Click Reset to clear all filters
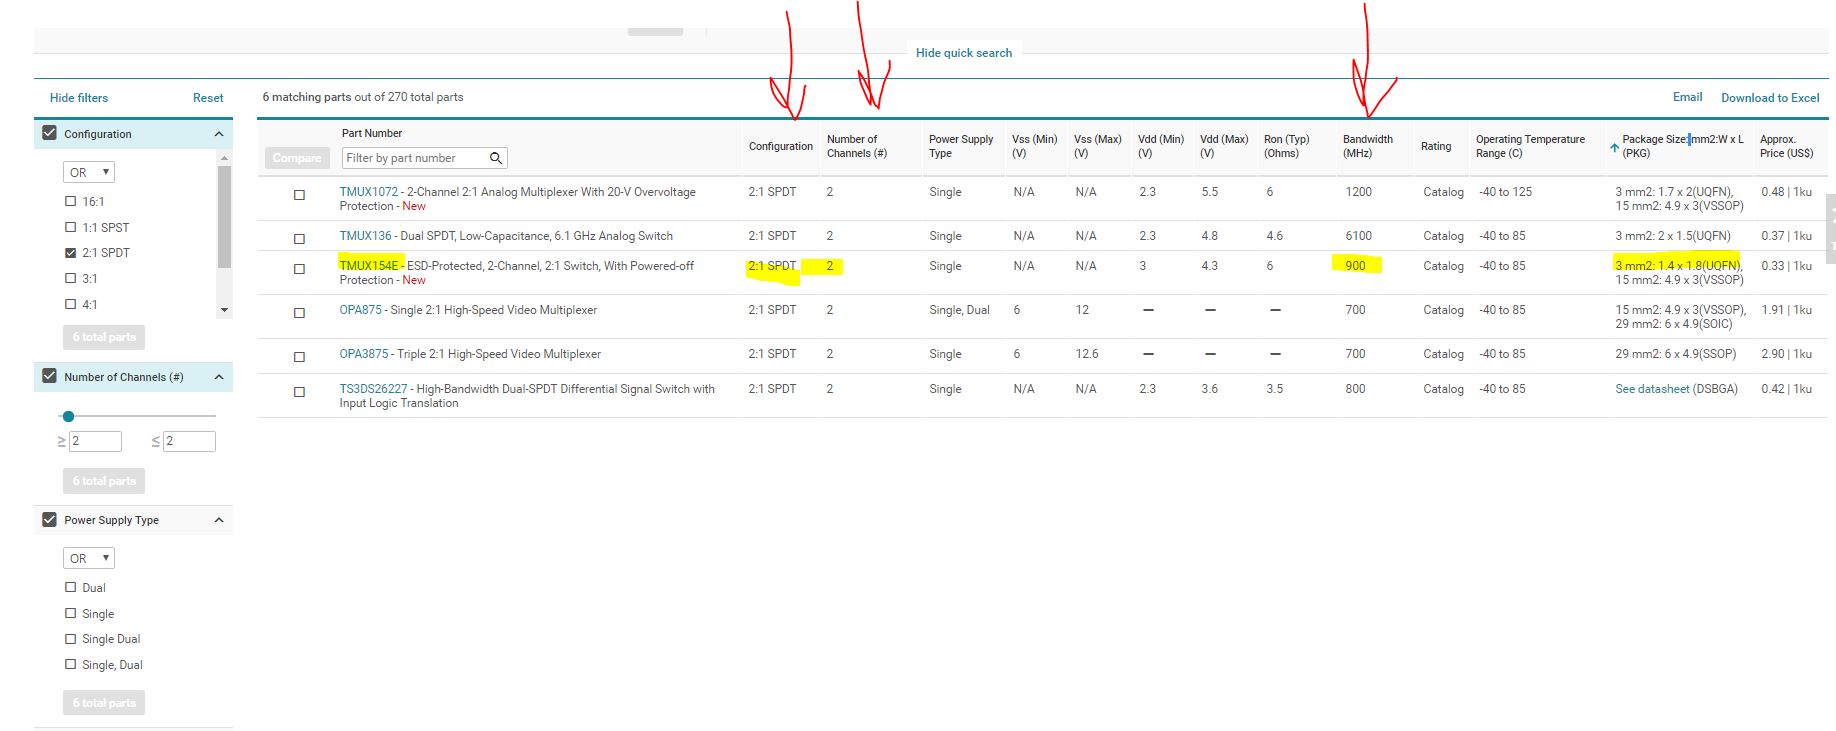This screenshot has height=731, width=1836. [x=208, y=98]
